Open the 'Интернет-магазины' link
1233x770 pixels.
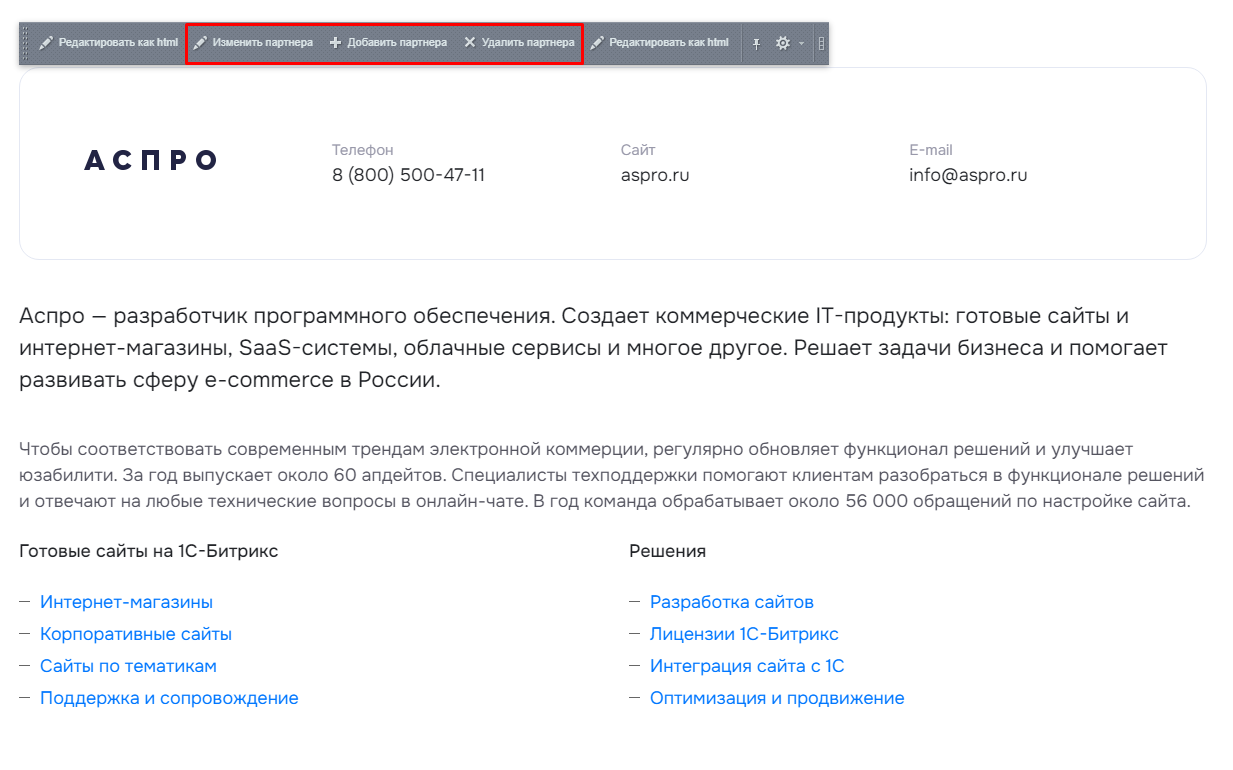click(x=126, y=602)
